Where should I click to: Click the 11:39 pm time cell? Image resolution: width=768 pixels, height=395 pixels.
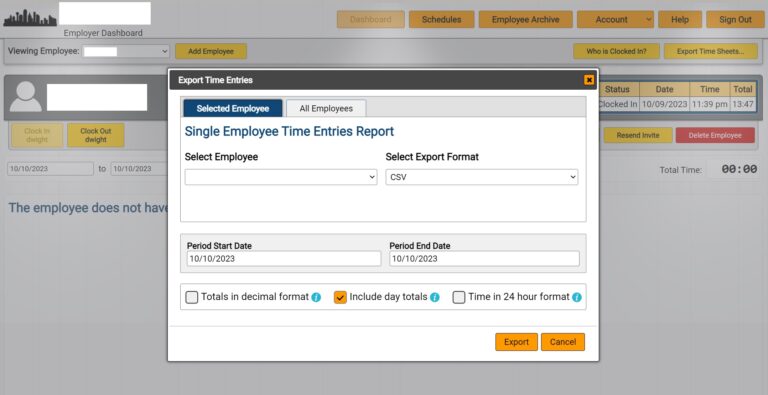point(709,104)
